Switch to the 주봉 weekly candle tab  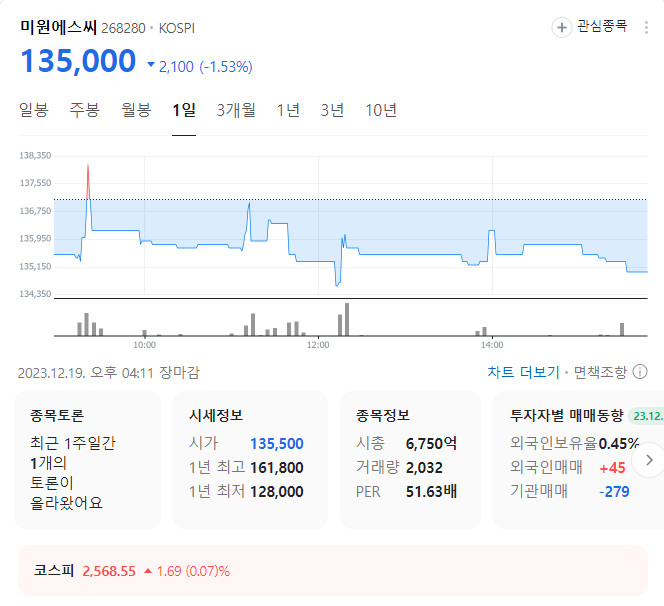coord(84,110)
